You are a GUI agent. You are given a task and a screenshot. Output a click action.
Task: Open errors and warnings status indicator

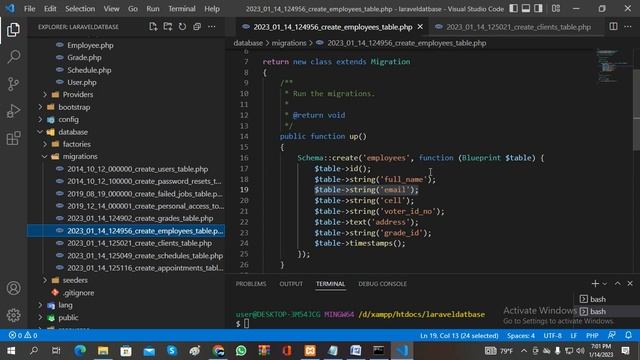[x=23, y=336]
